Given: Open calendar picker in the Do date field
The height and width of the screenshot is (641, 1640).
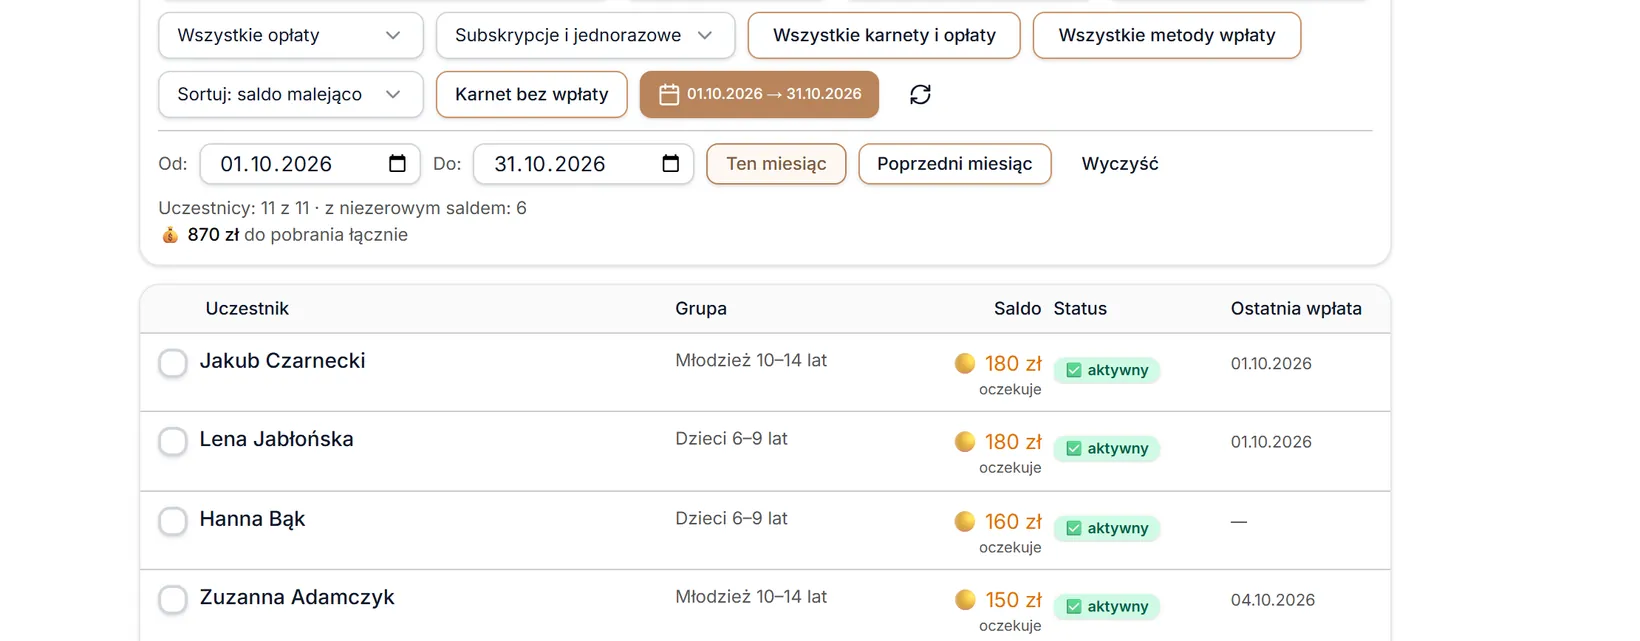Looking at the screenshot, I should [671, 164].
